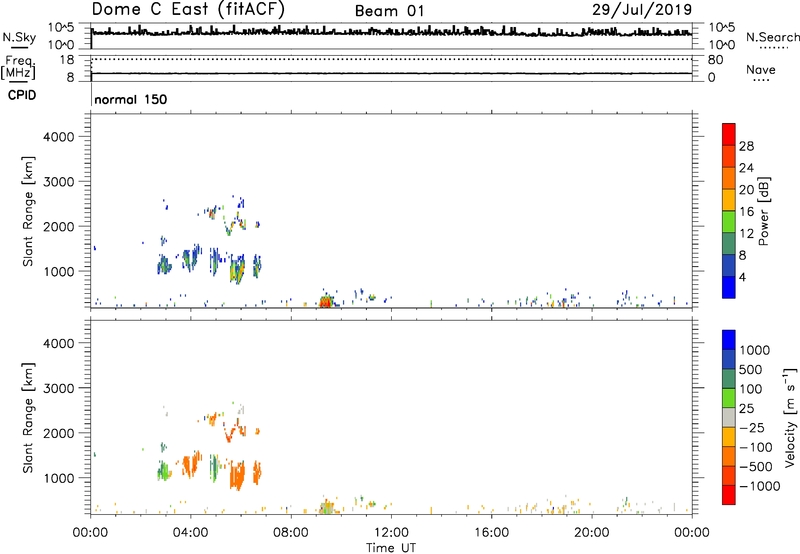Click the "08:00" time tick label
The width and height of the screenshot is (800, 554).
click(x=291, y=533)
